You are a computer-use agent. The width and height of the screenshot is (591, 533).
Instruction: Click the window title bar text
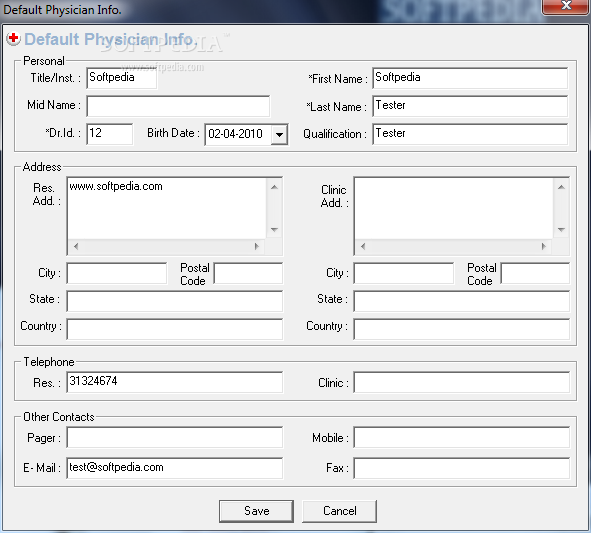62,10
